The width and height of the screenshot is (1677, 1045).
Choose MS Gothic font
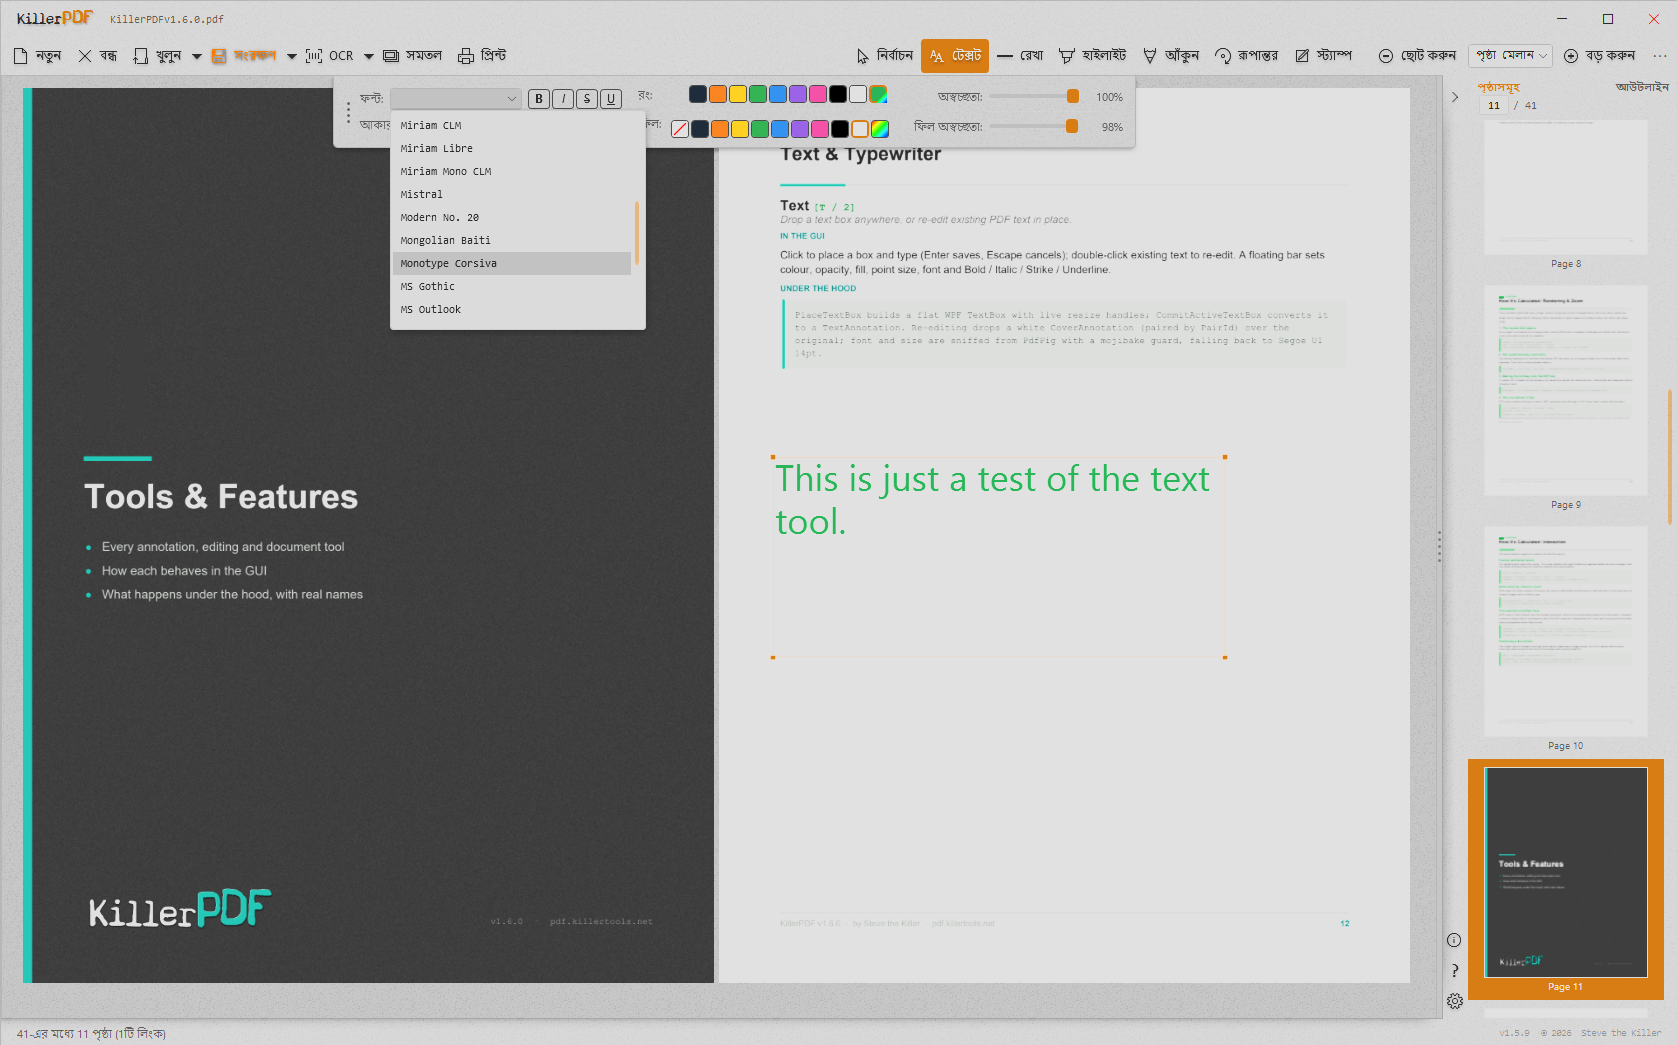(512, 287)
